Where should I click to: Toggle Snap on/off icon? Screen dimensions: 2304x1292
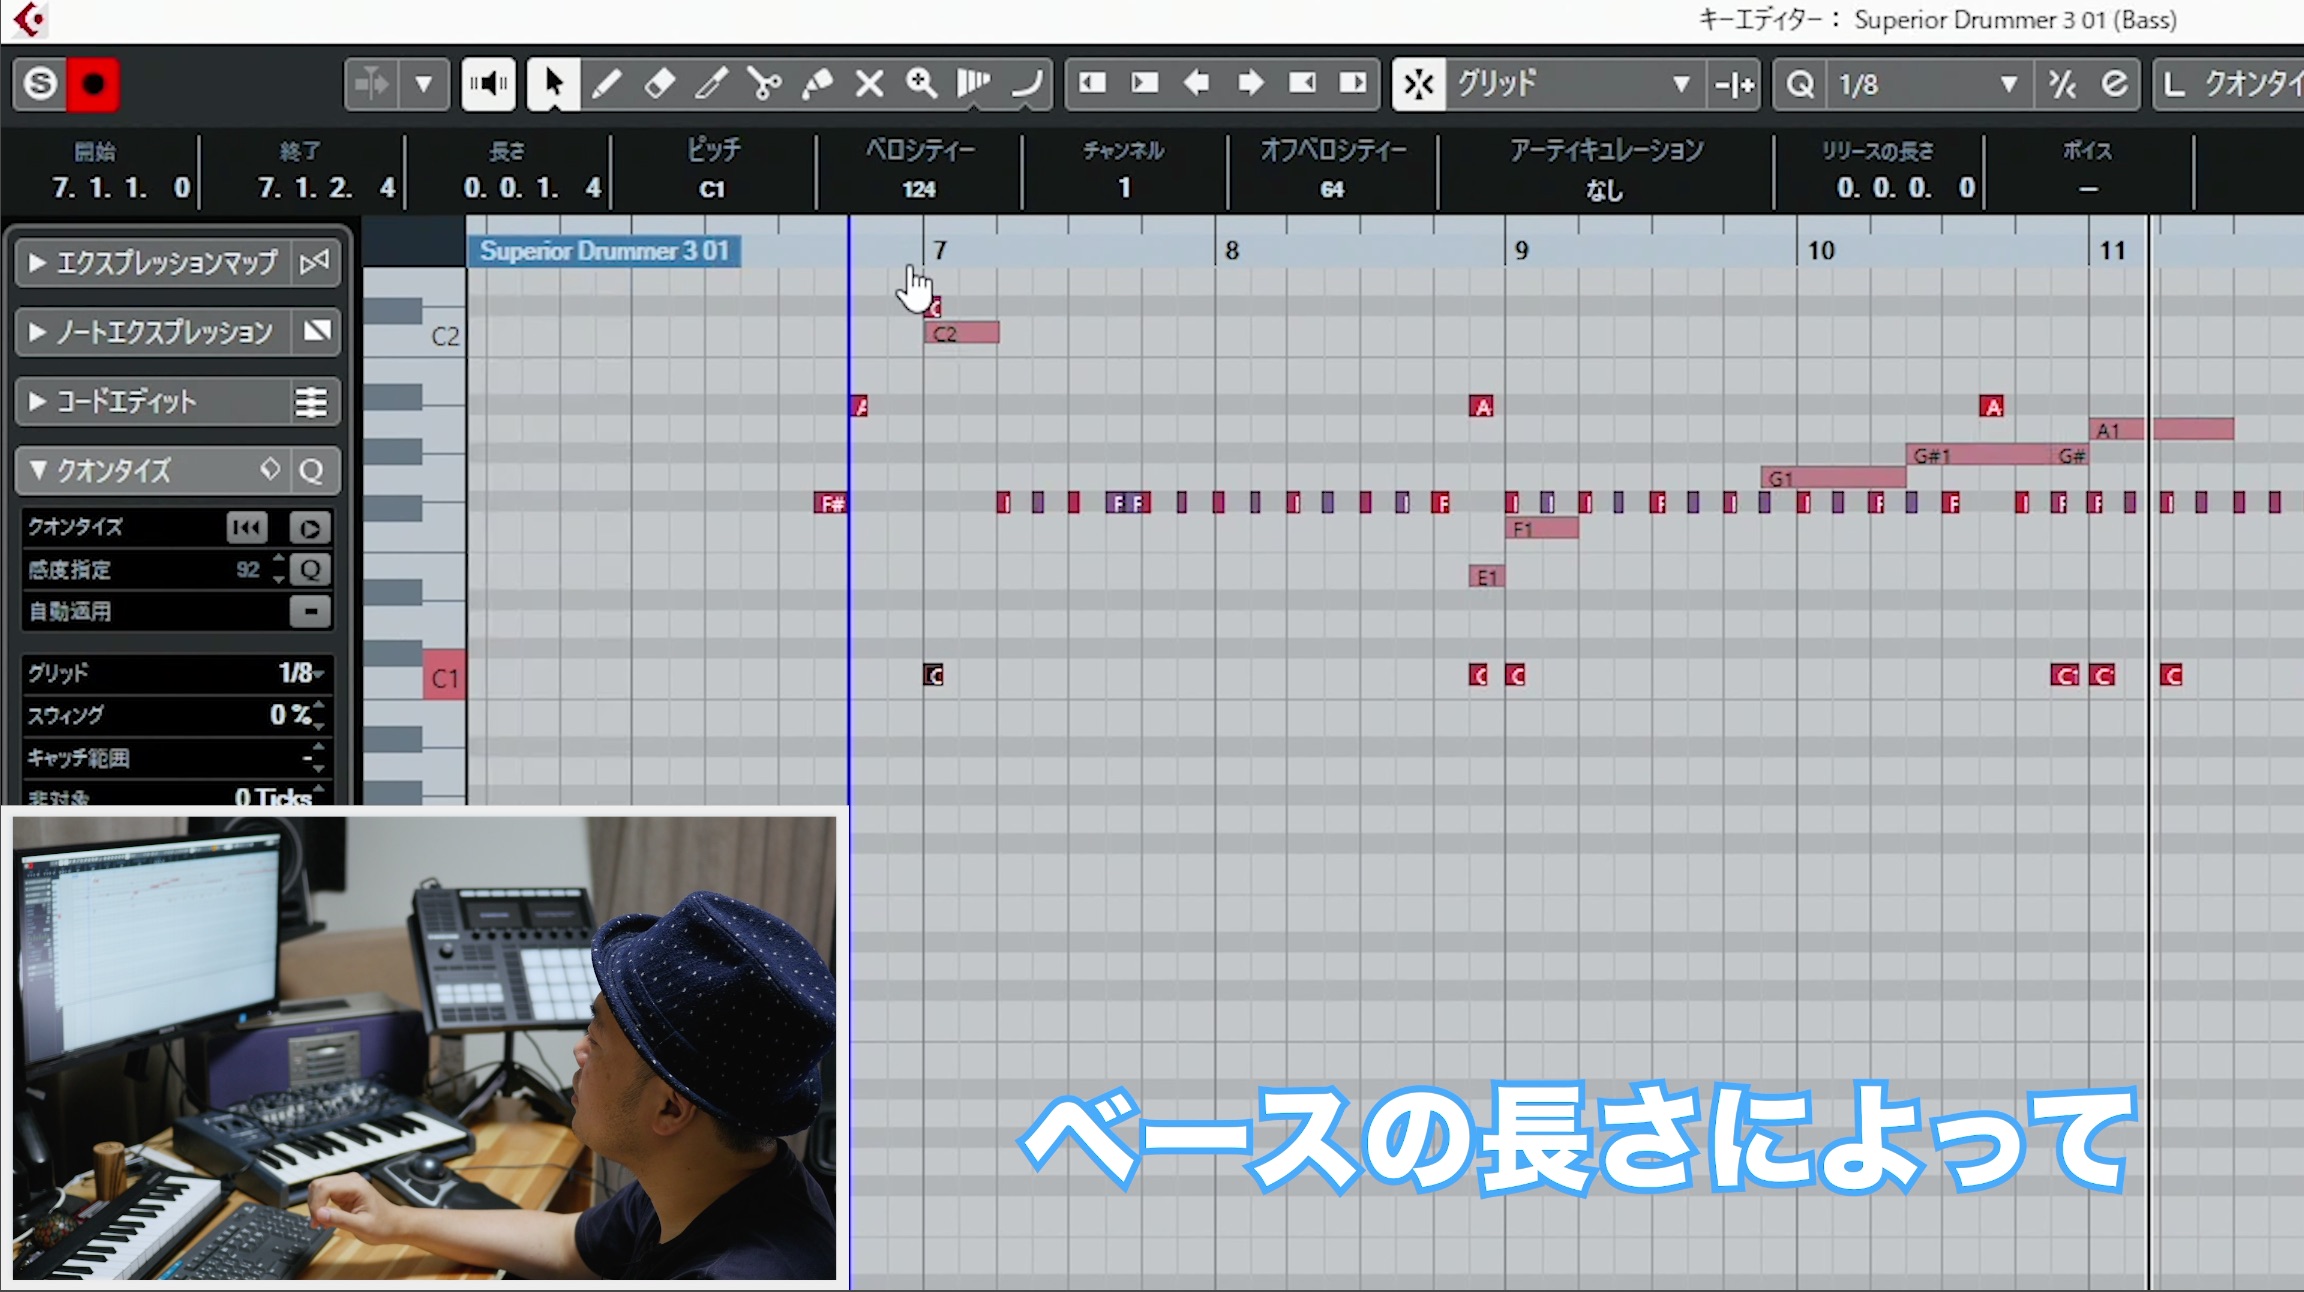pos(1419,84)
